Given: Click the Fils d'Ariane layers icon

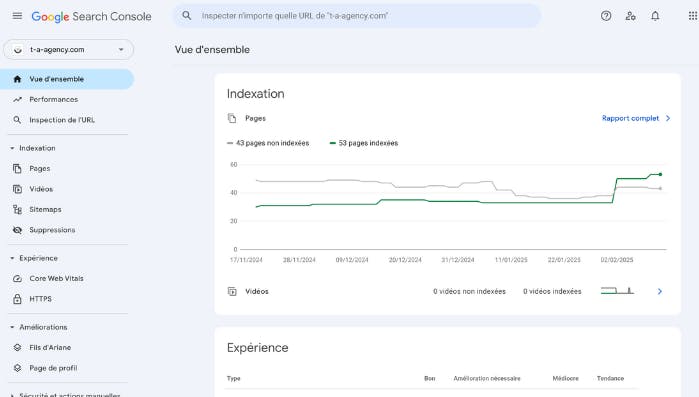Looking at the screenshot, I should tap(17, 348).
